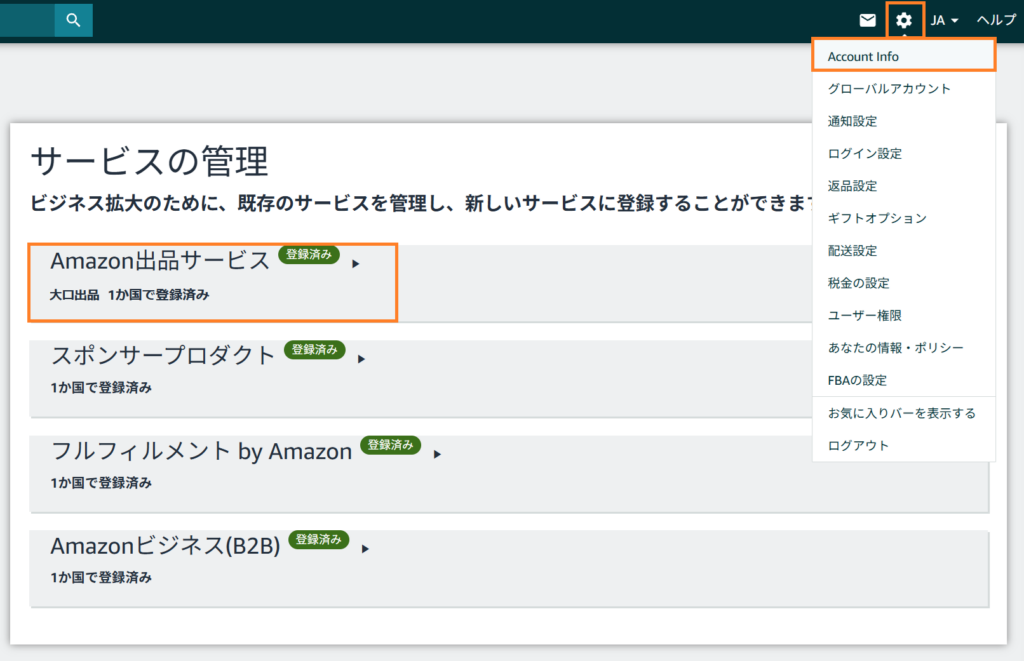Open the JA language dropdown
1024x661 pixels.
(944, 20)
